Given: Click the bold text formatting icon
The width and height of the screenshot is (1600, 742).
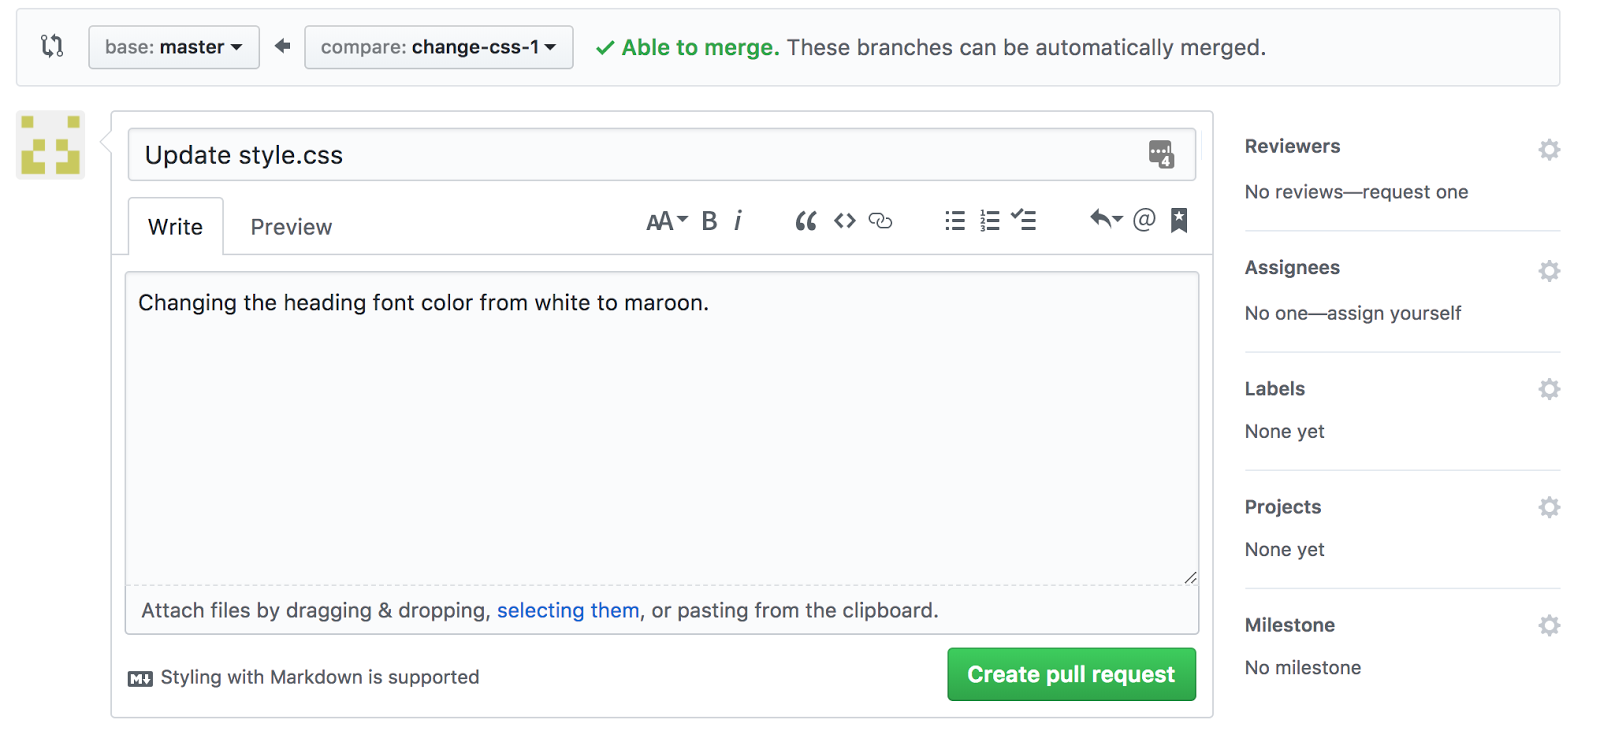Looking at the screenshot, I should click(709, 221).
